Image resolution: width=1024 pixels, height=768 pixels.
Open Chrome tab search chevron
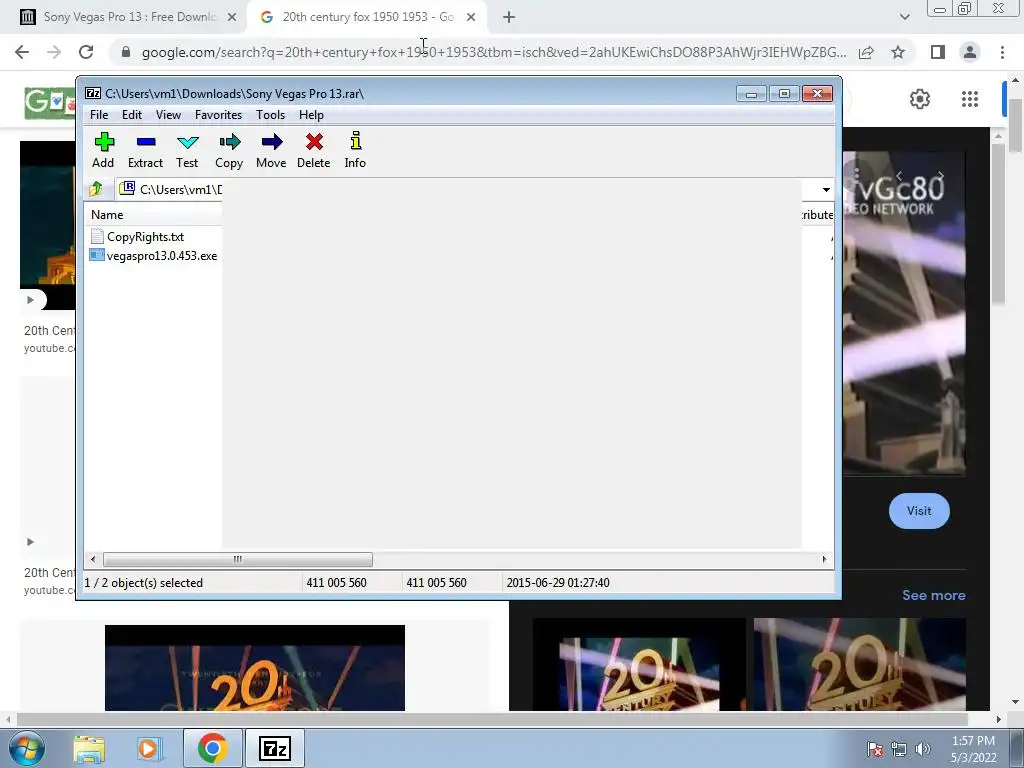click(x=904, y=18)
